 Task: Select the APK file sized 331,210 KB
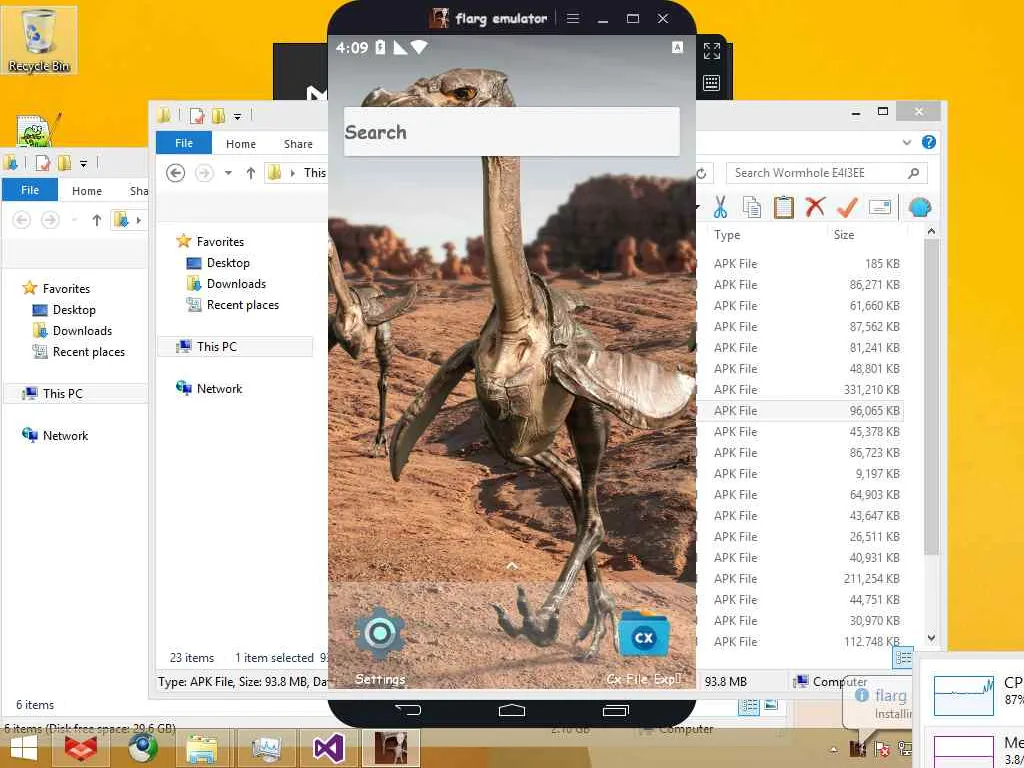[x=800, y=390]
